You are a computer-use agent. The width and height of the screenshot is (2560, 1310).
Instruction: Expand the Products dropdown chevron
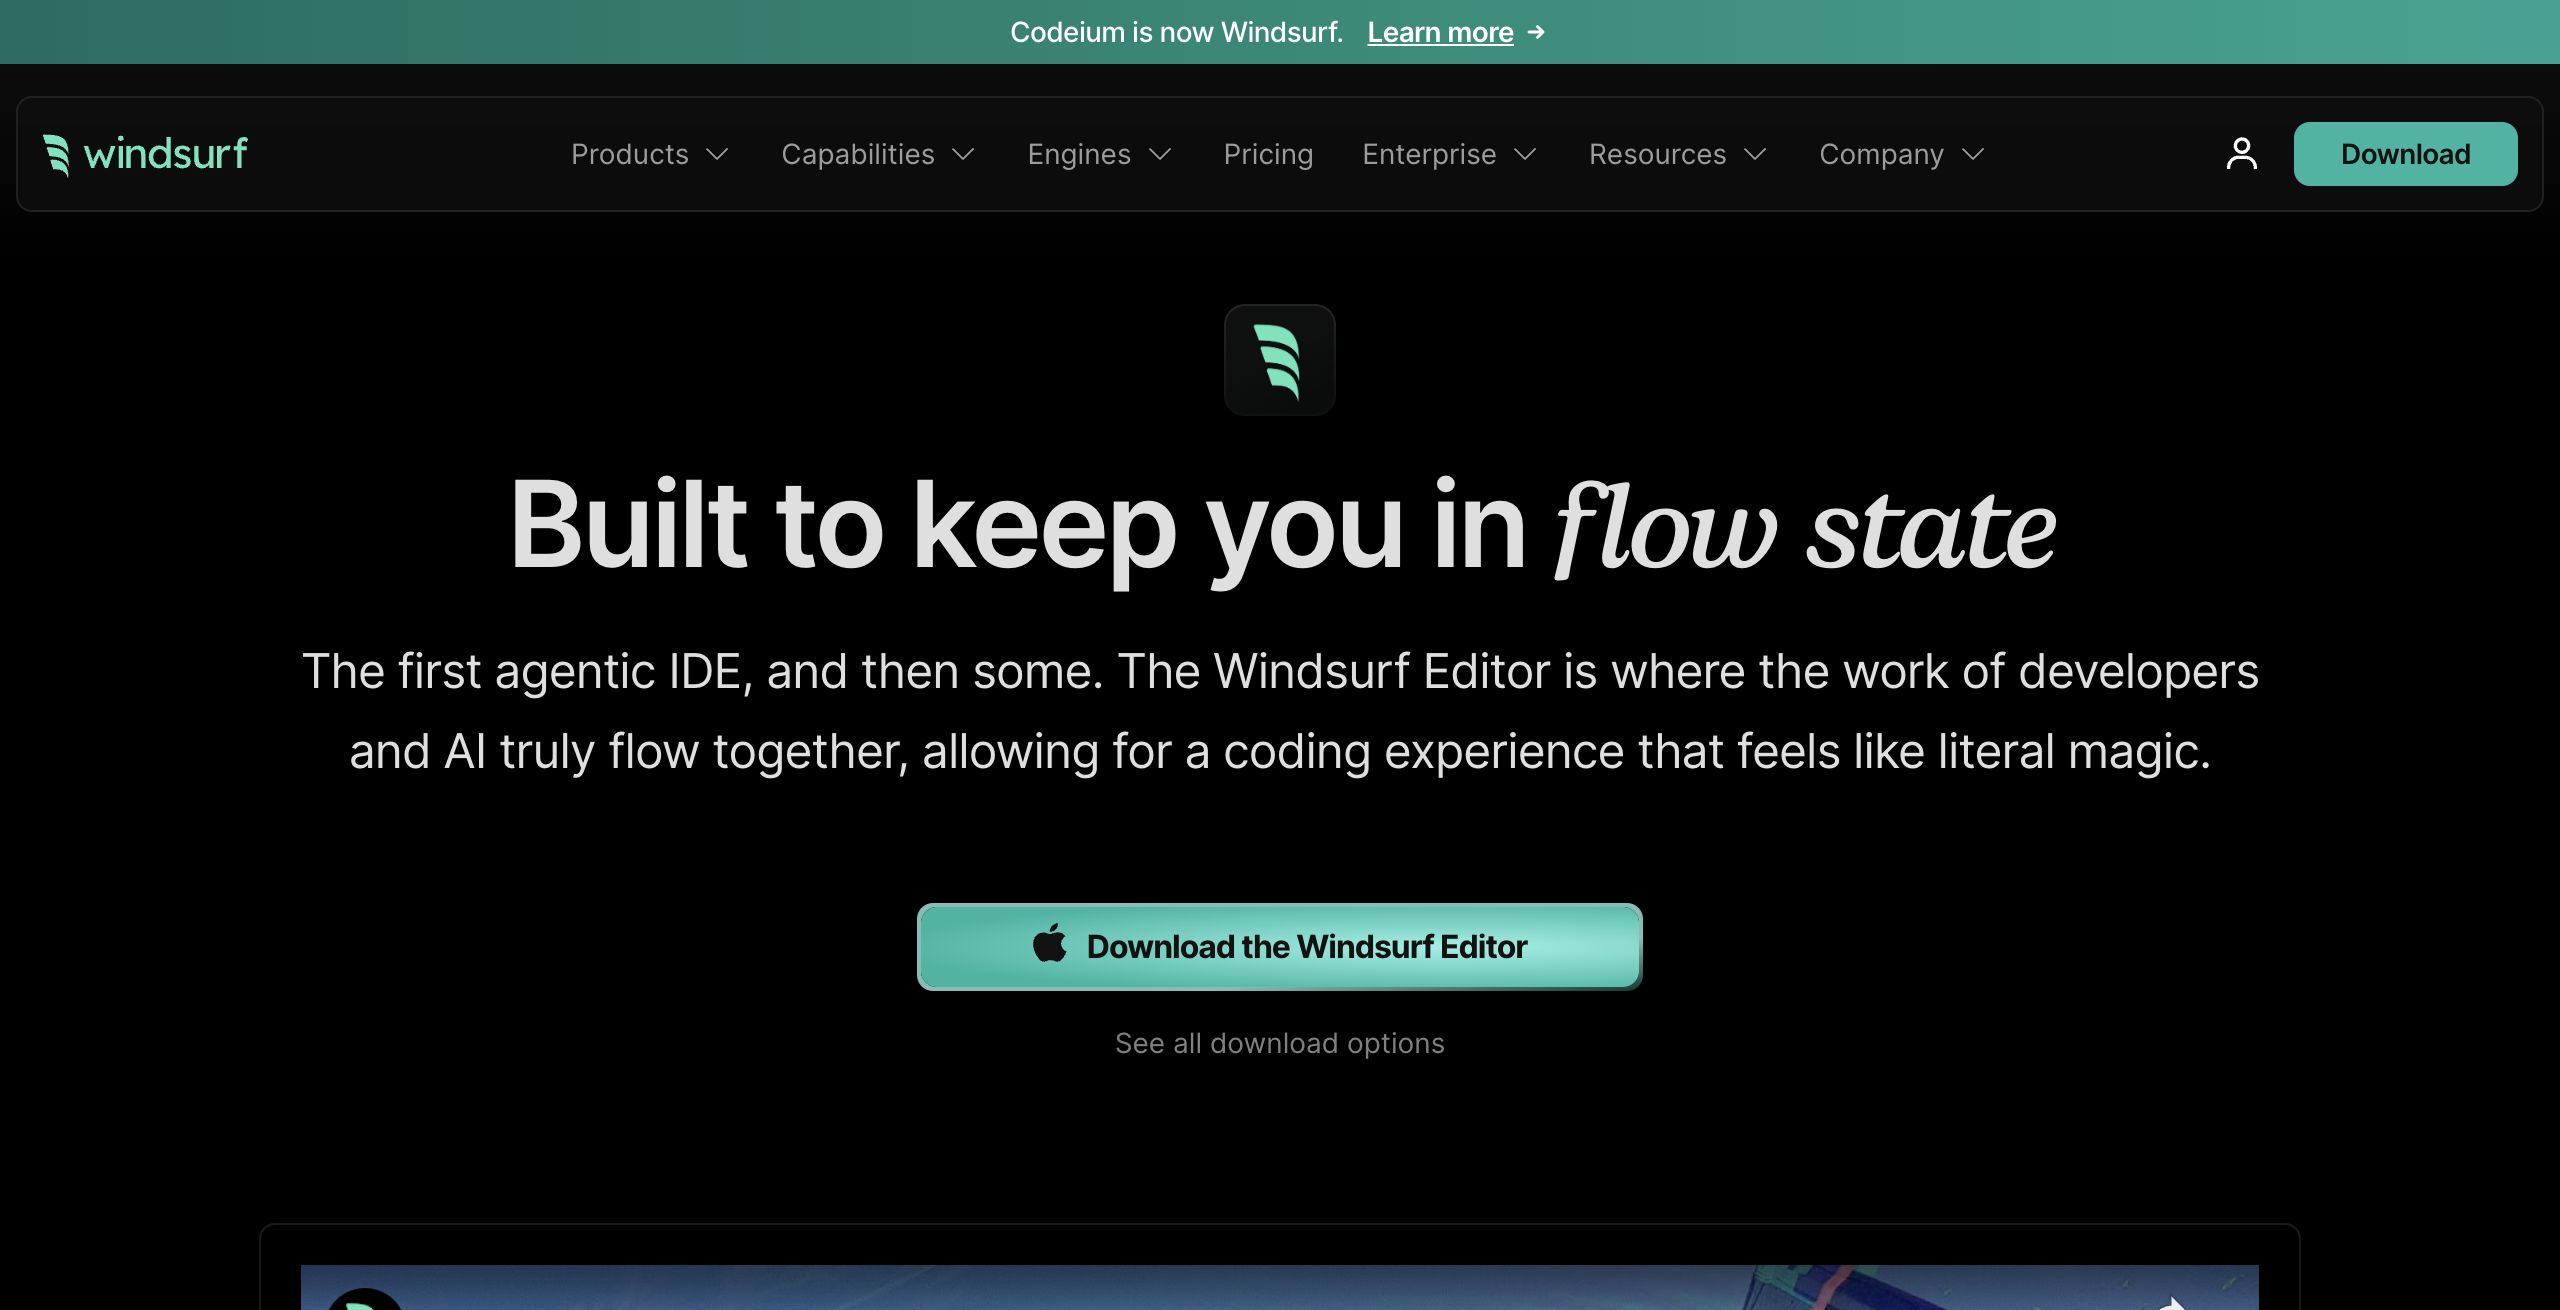coord(717,155)
